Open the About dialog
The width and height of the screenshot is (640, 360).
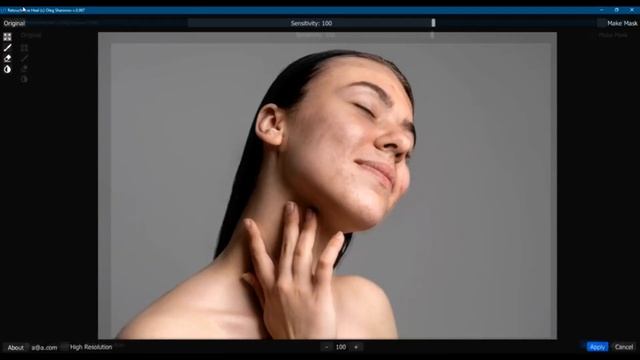point(16,347)
